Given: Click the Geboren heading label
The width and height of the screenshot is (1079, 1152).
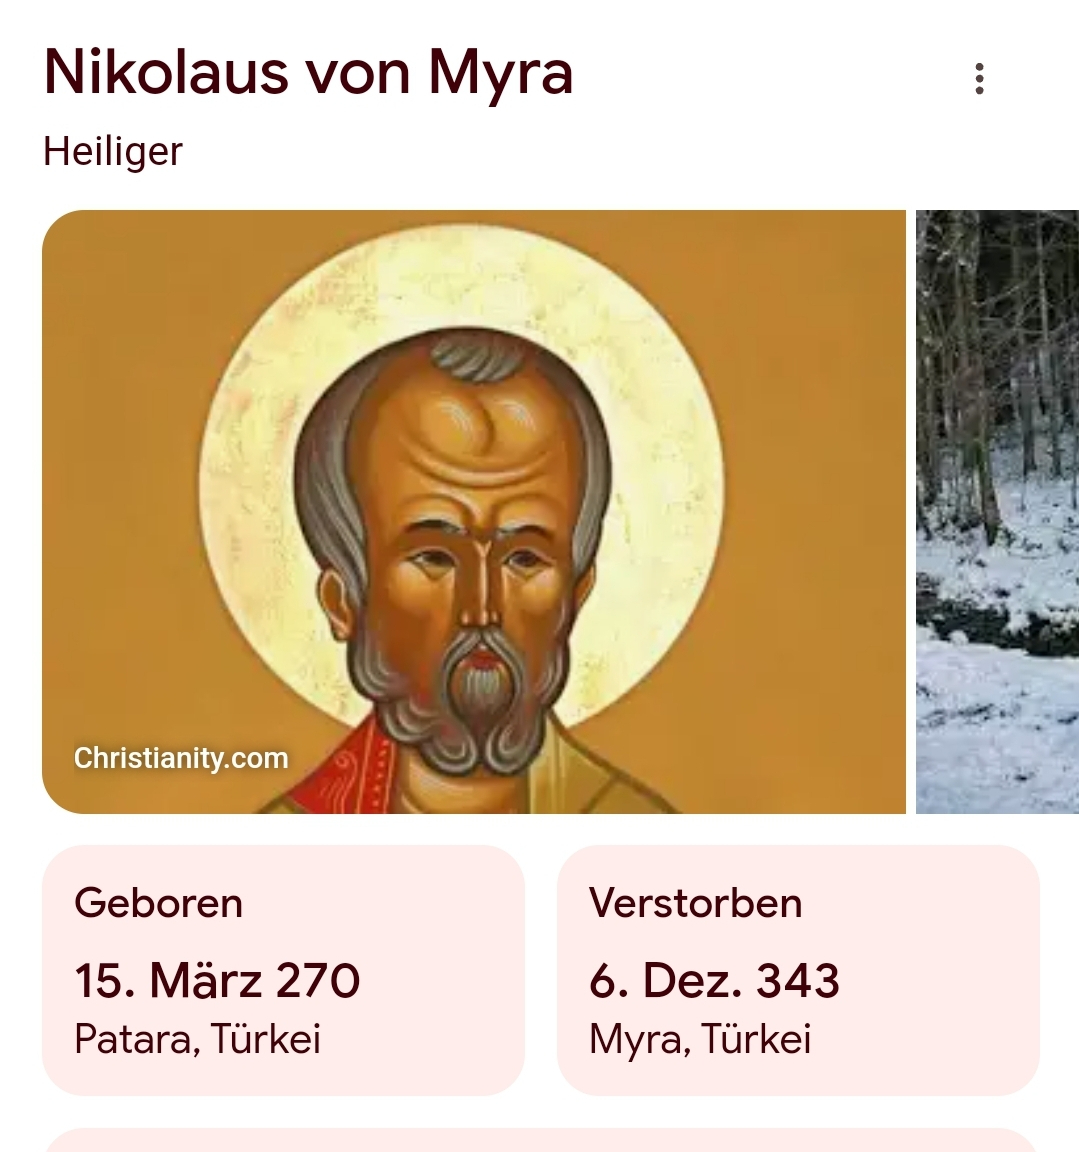Looking at the screenshot, I should pos(158,903).
